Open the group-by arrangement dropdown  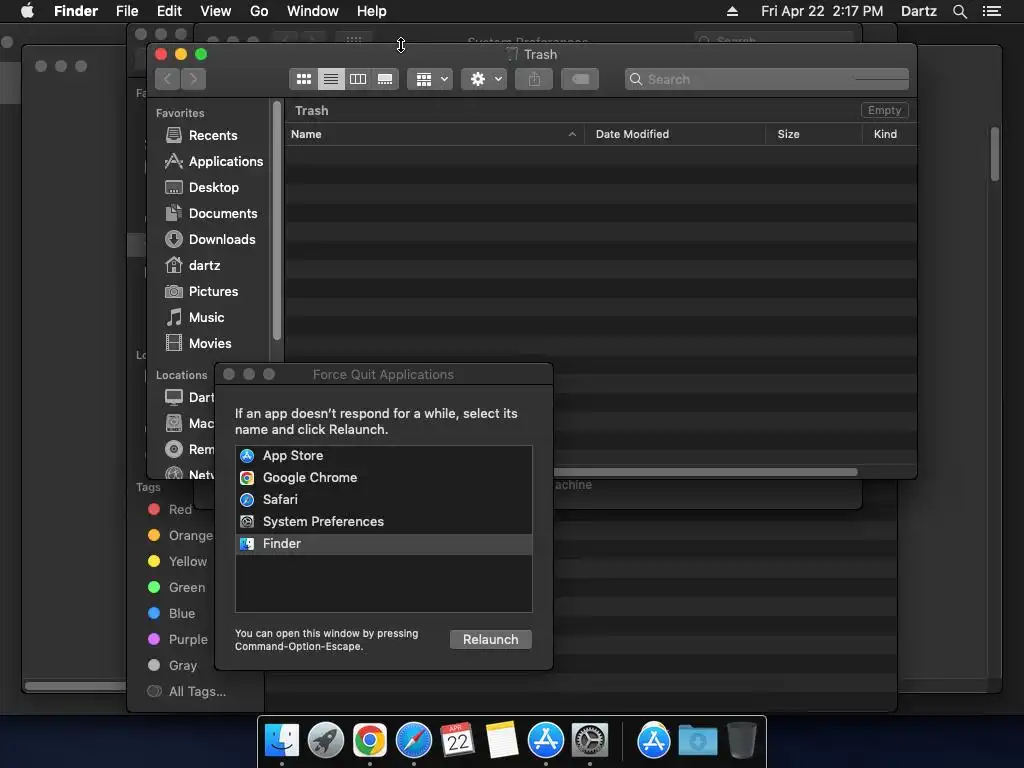pyautogui.click(x=430, y=79)
